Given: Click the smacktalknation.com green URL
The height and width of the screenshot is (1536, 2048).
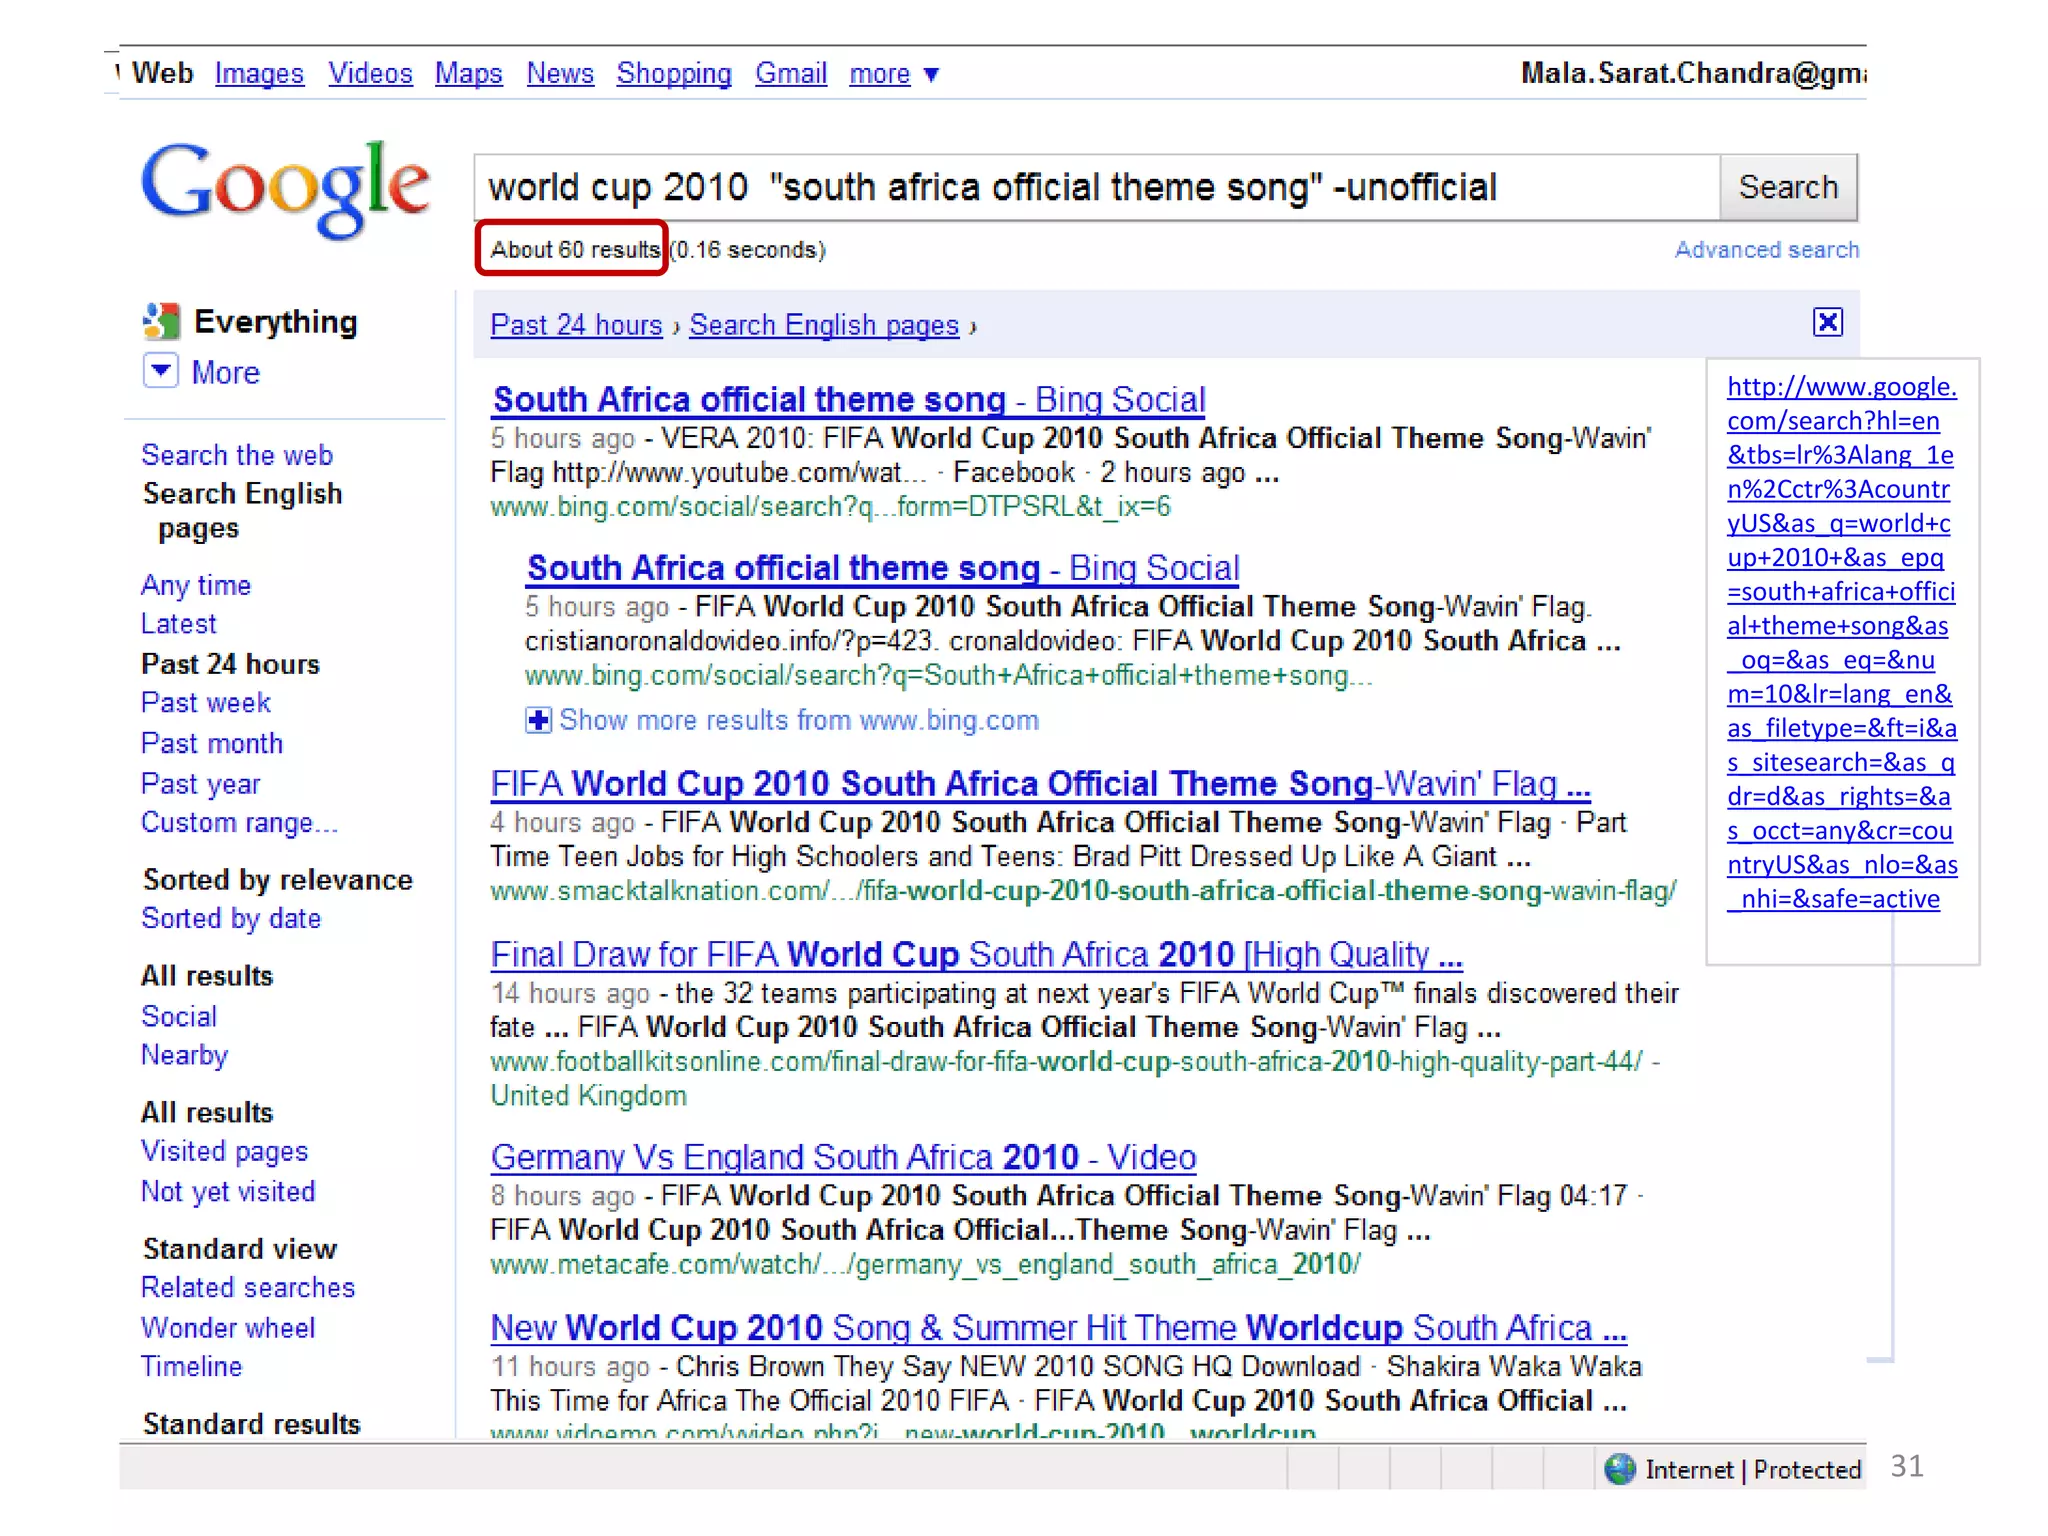Looking at the screenshot, I should pos(1083,891).
